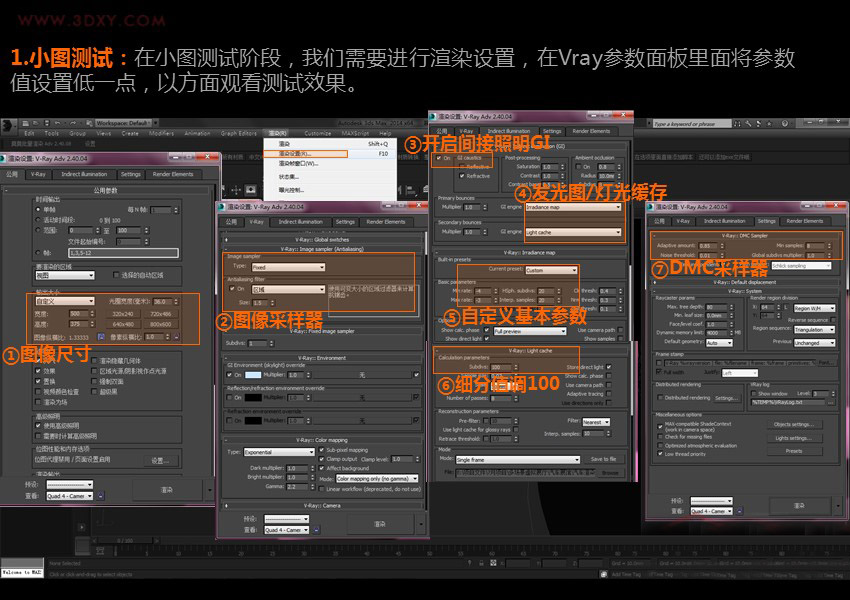Click the view lock icon in V-Ray window

point(317,530)
